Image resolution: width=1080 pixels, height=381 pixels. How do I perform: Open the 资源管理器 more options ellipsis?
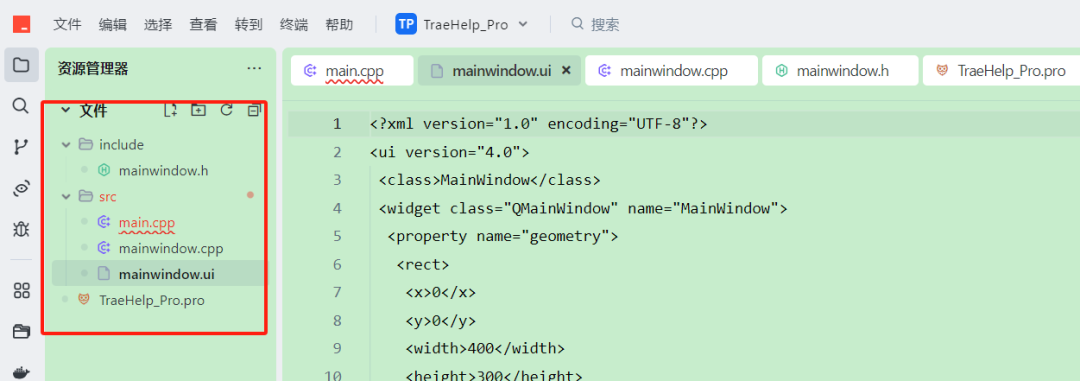(x=254, y=68)
